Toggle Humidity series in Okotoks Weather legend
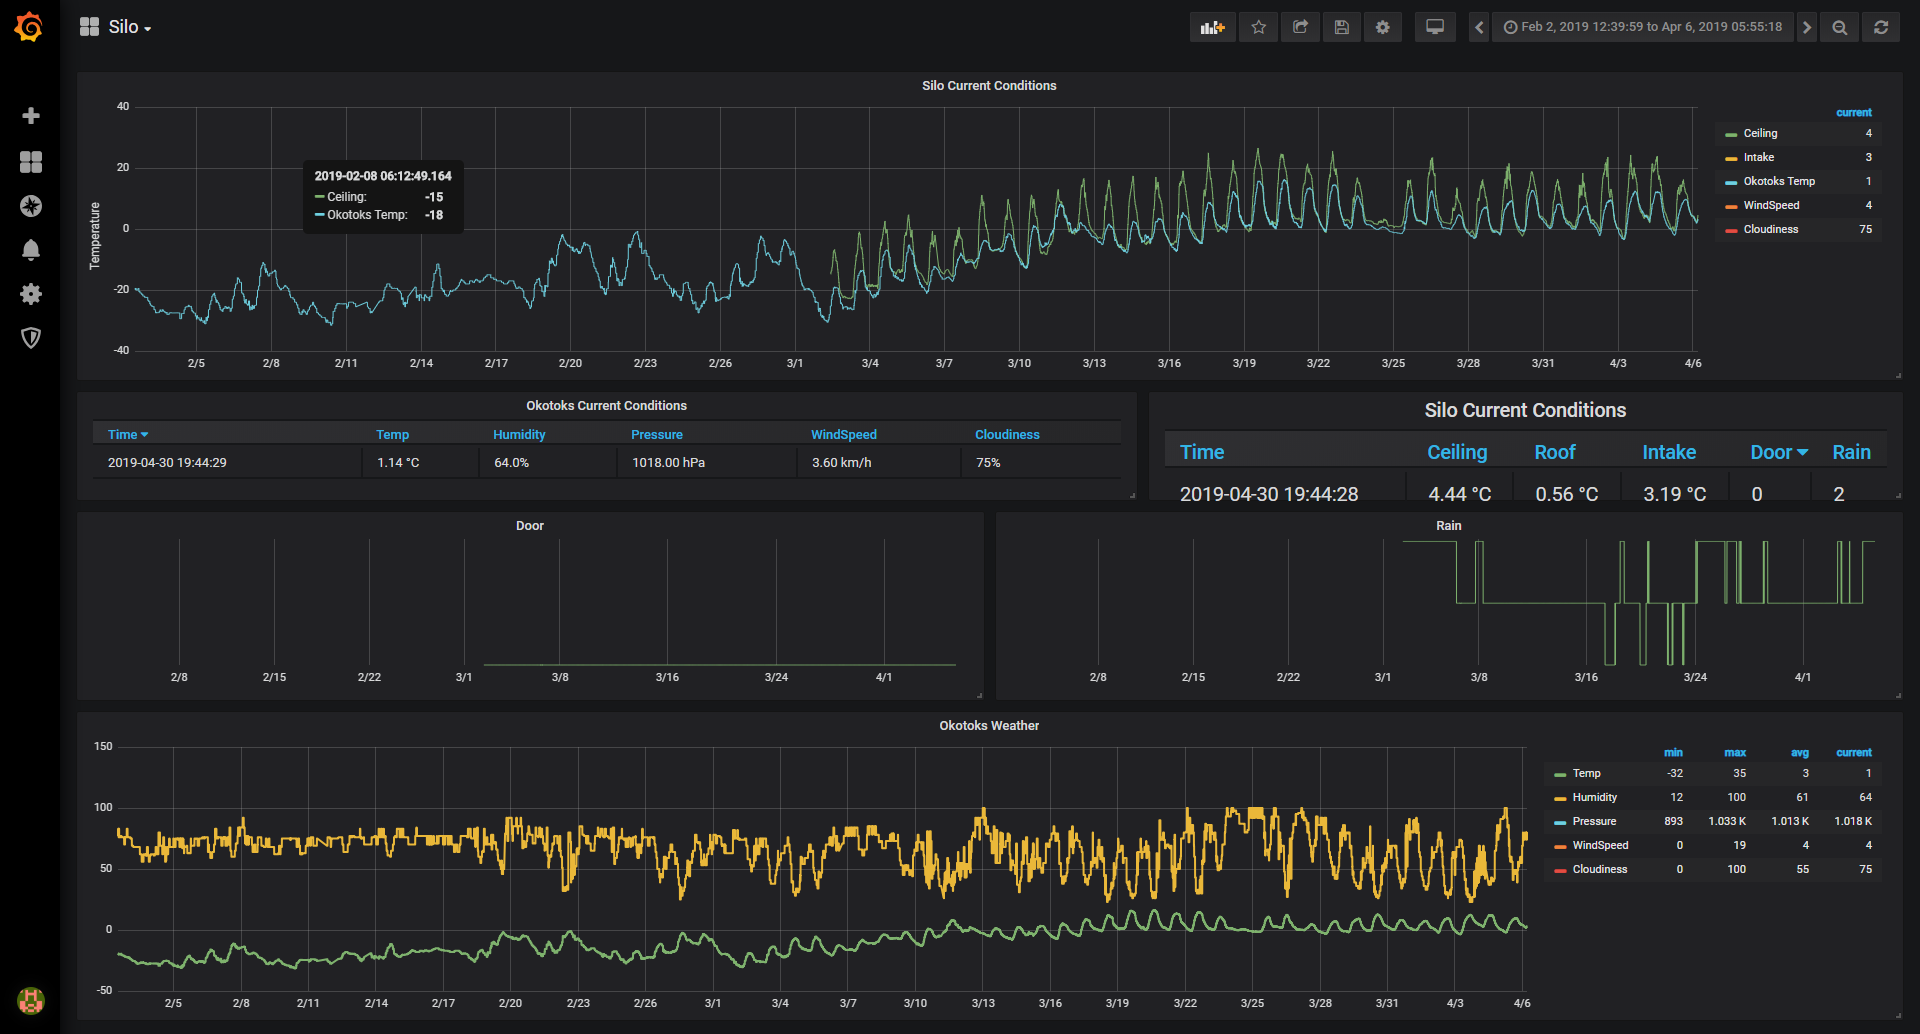This screenshot has height=1034, width=1920. [1594, 797]
